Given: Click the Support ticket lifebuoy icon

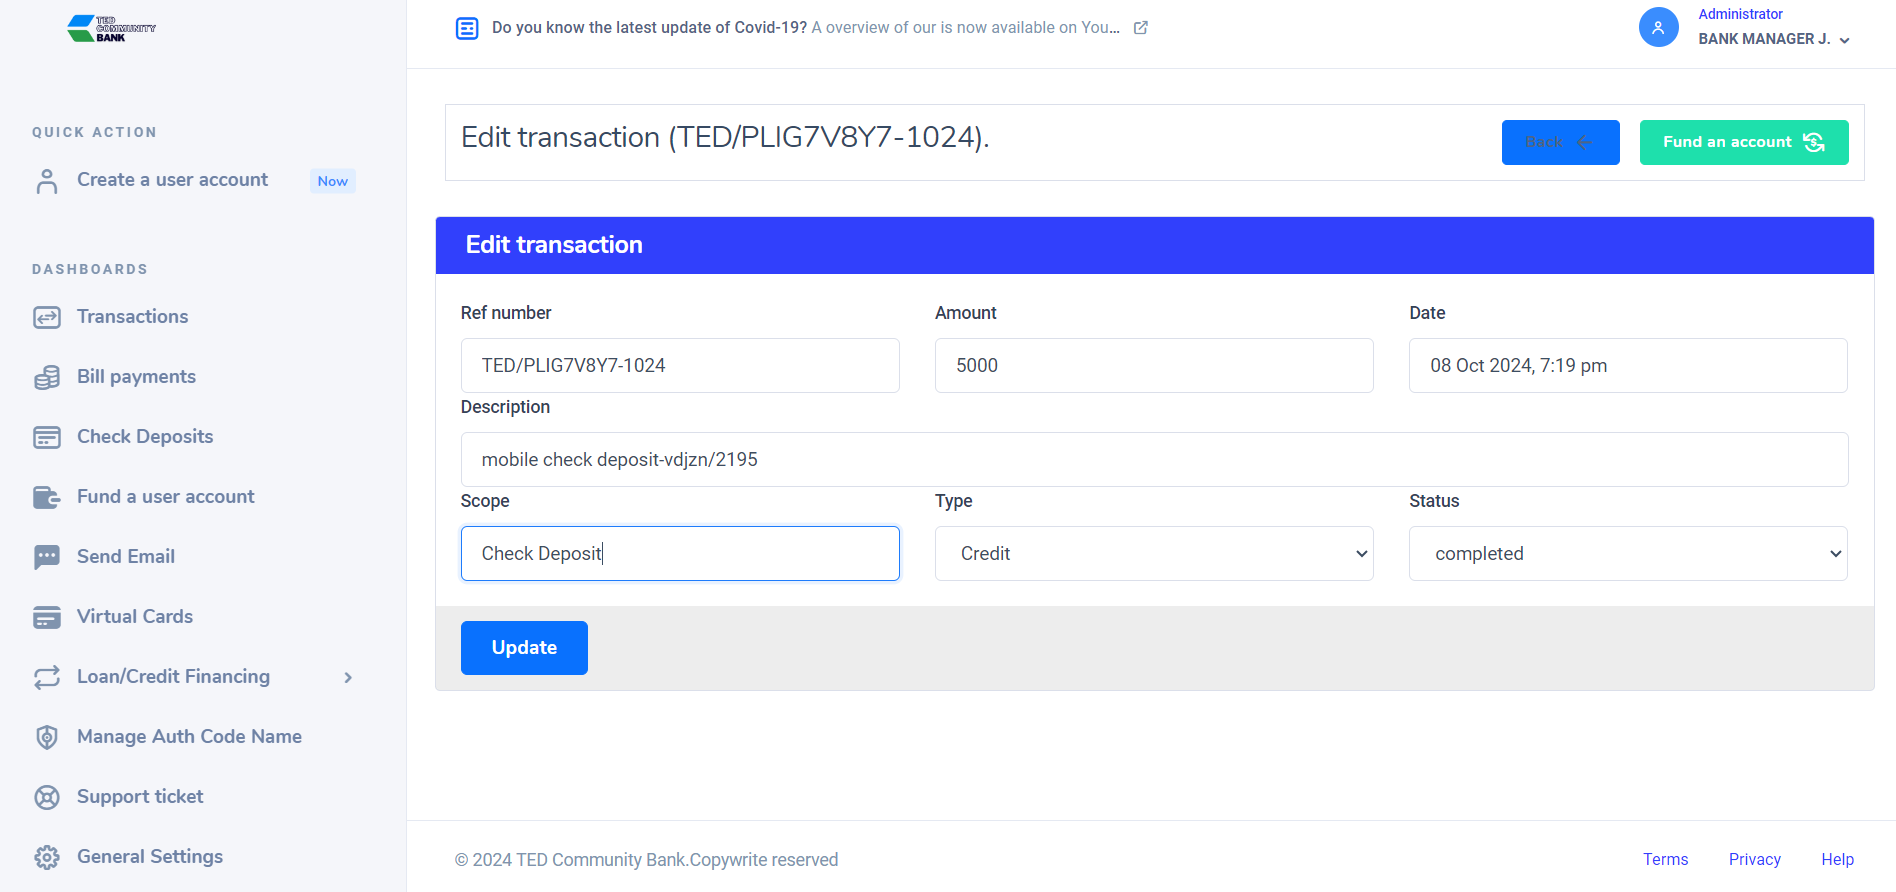Looking at the screenshot, I should click(x=47, y=797).
